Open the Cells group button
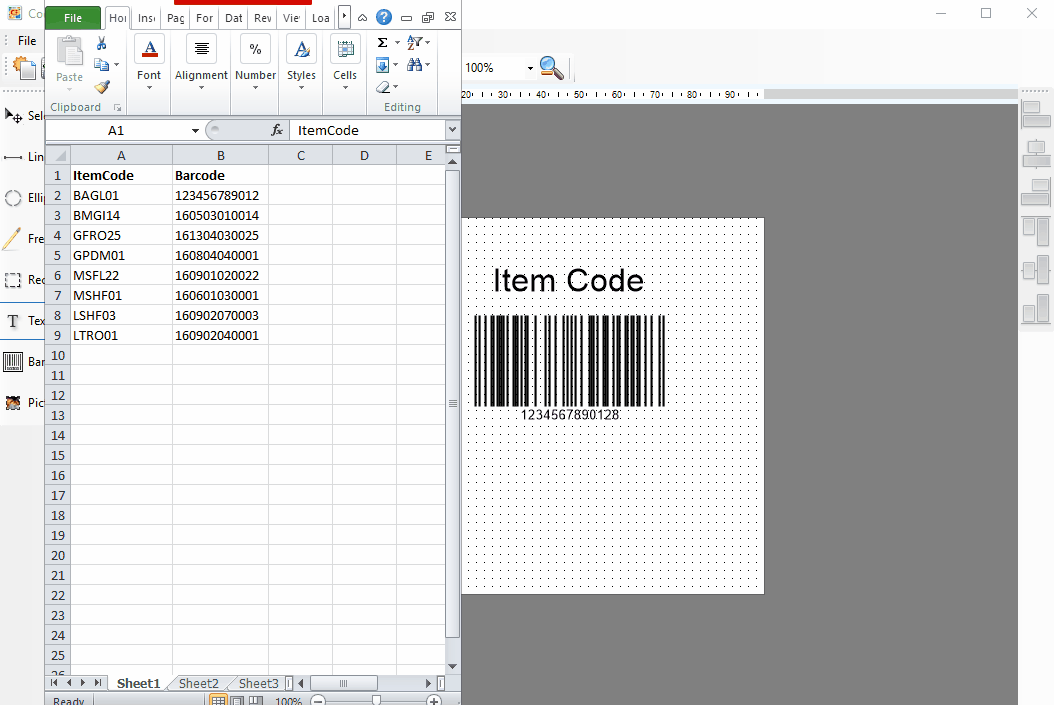The image size is (1054, 705). (345, 63)
